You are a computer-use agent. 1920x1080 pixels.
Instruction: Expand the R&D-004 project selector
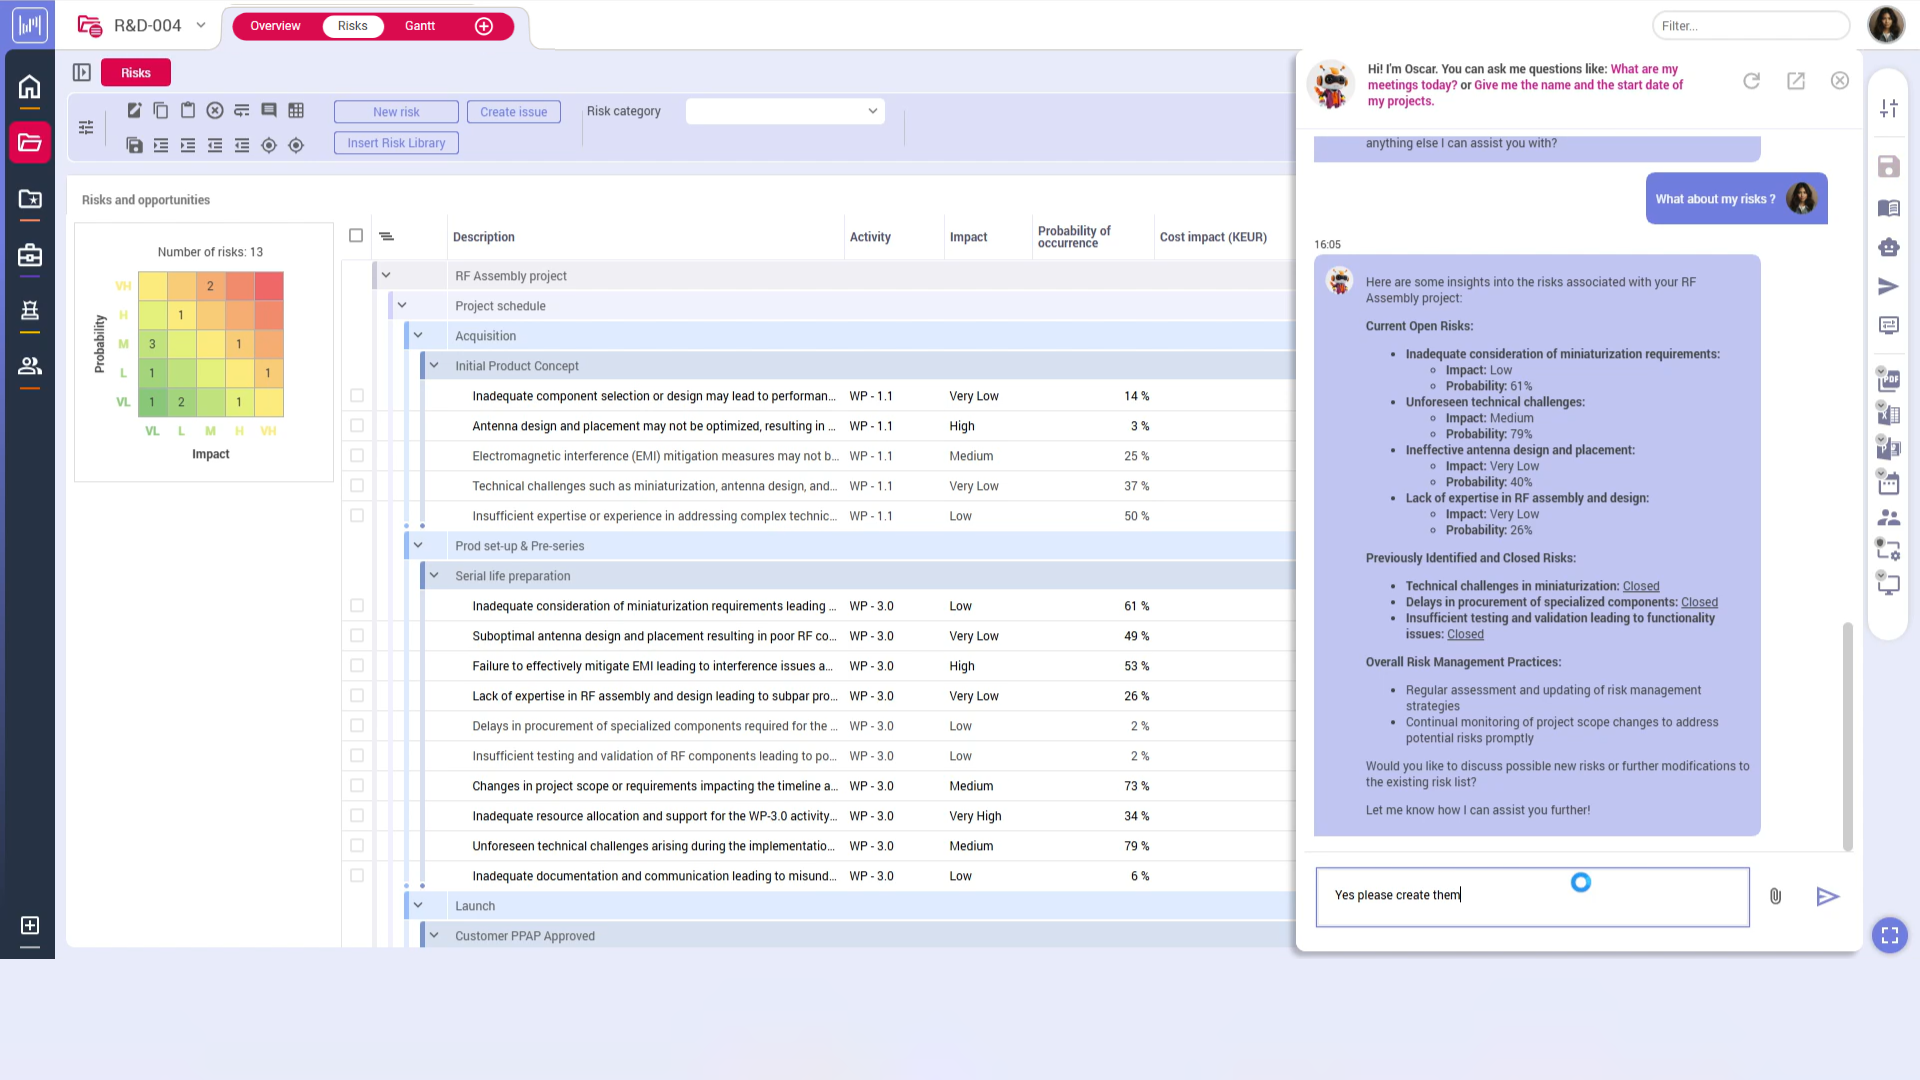pos(201,25)
